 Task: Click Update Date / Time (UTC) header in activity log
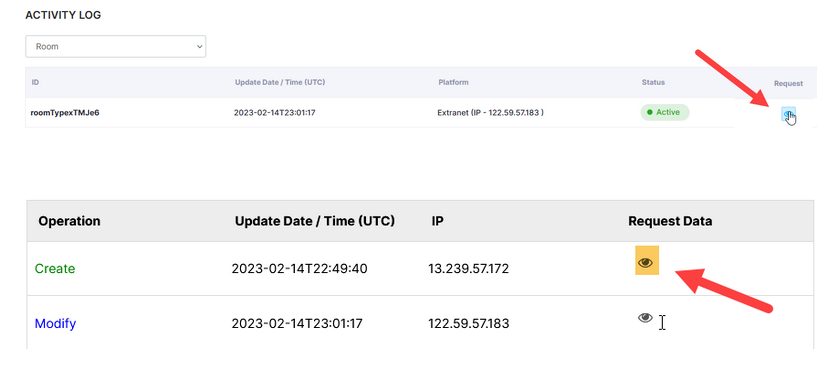(x=280, y=82)
